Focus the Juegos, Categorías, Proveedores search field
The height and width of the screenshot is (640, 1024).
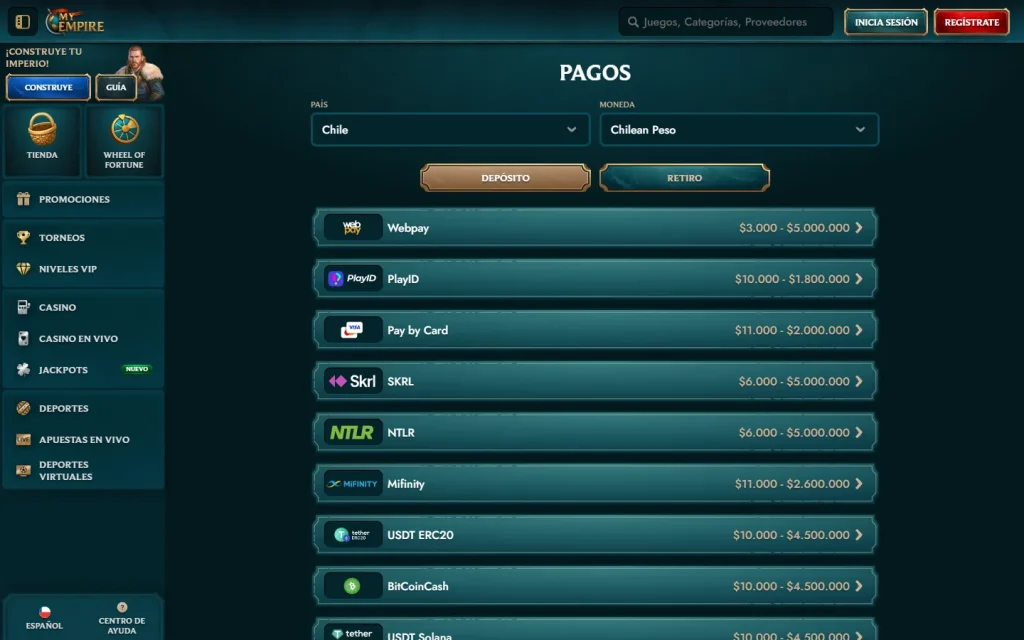click(x=726, y=22)
